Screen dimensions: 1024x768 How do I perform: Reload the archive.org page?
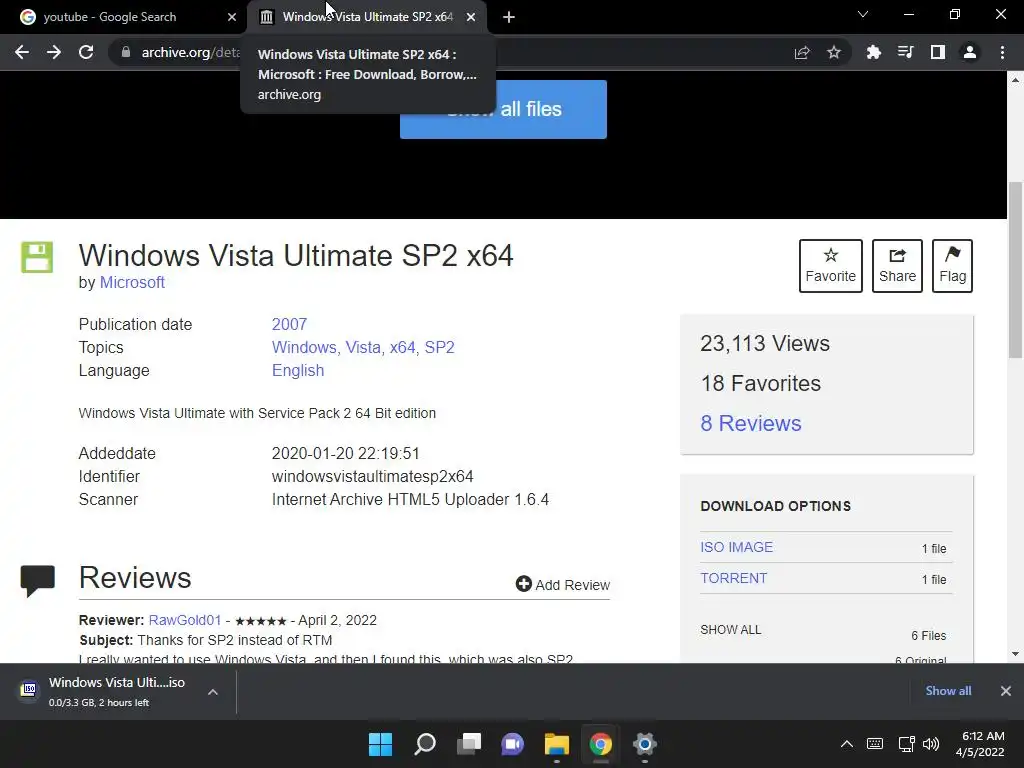point(86,52)
